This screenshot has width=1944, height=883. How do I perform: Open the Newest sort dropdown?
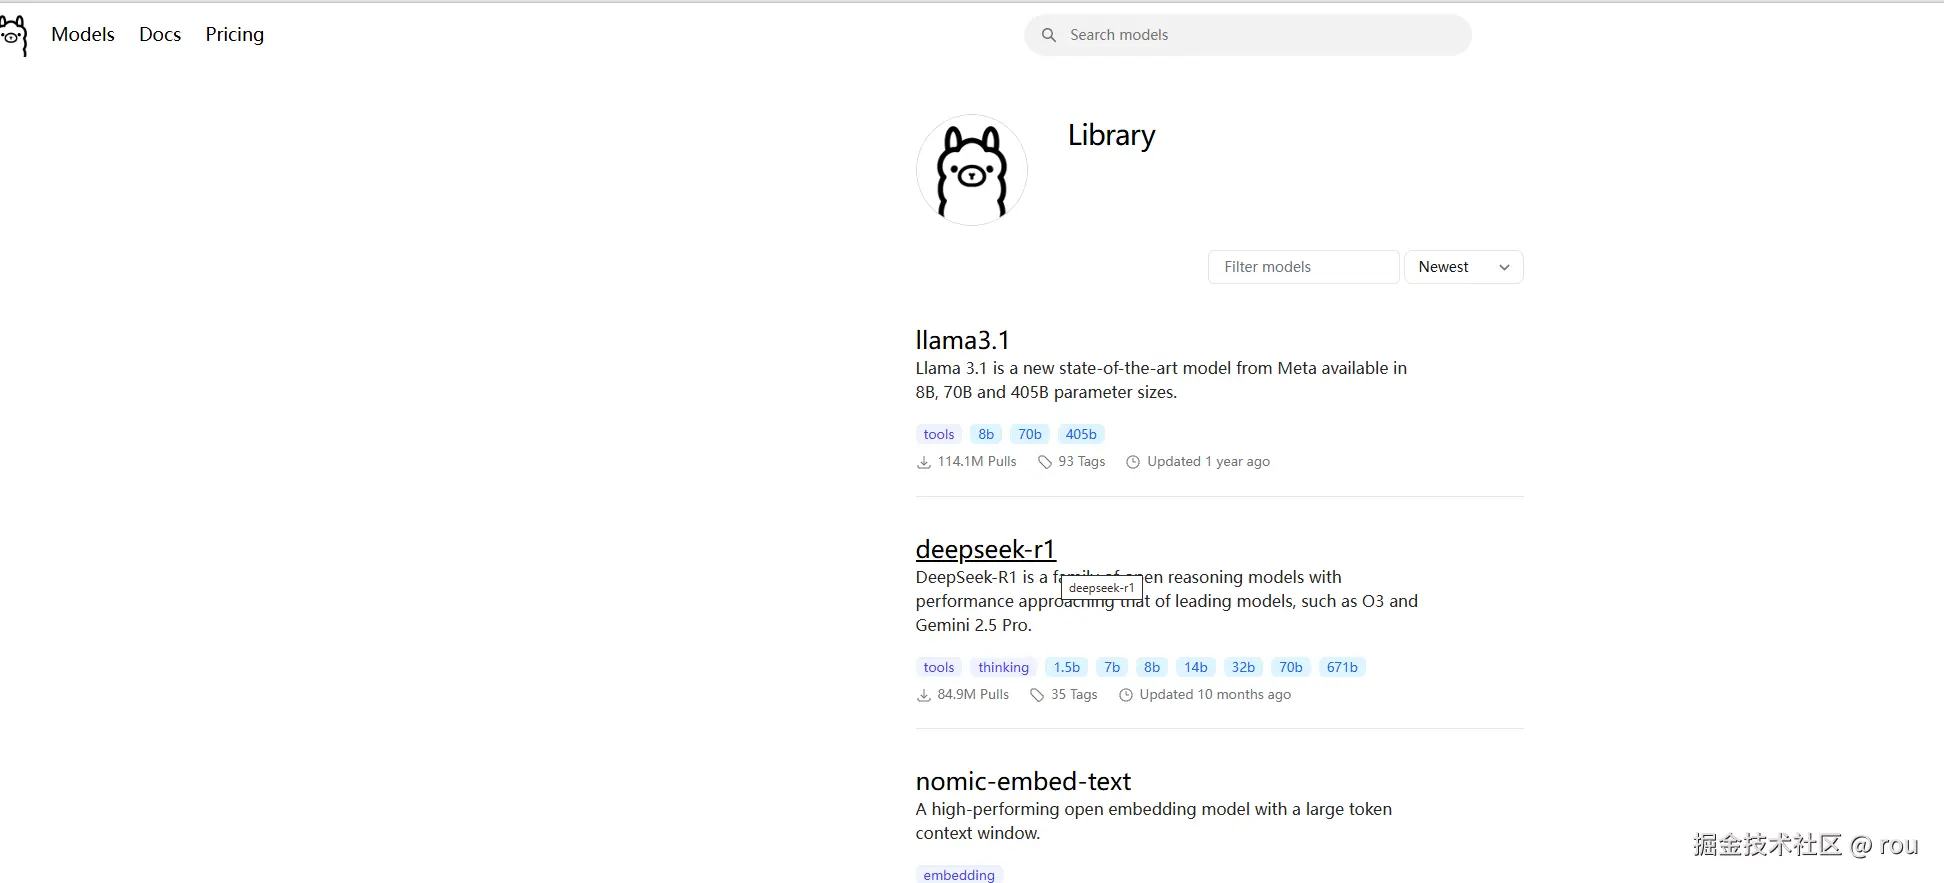point(1464,267)
